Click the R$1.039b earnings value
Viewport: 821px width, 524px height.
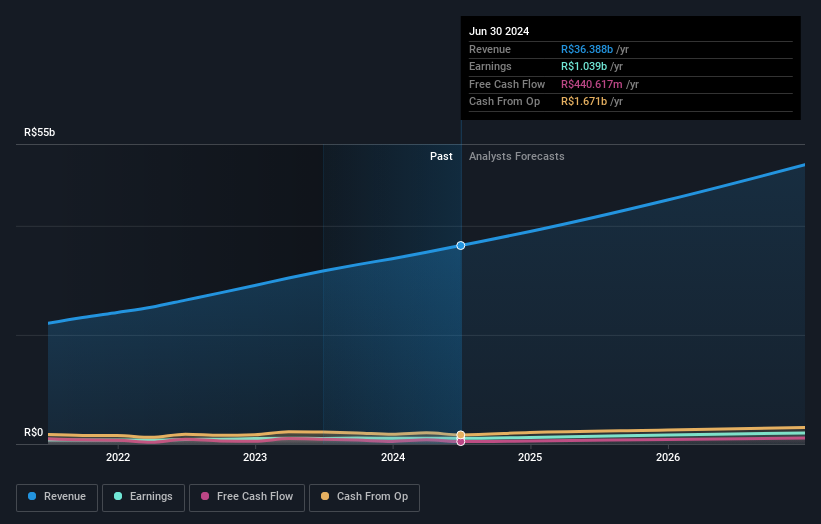point(584,66)
